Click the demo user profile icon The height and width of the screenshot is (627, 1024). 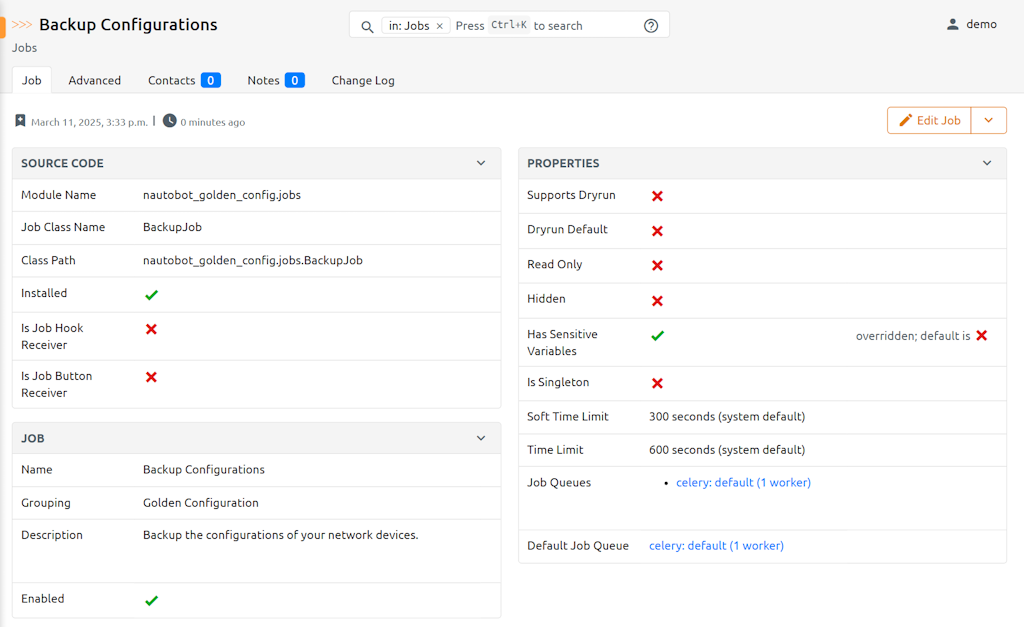[952, 24]
